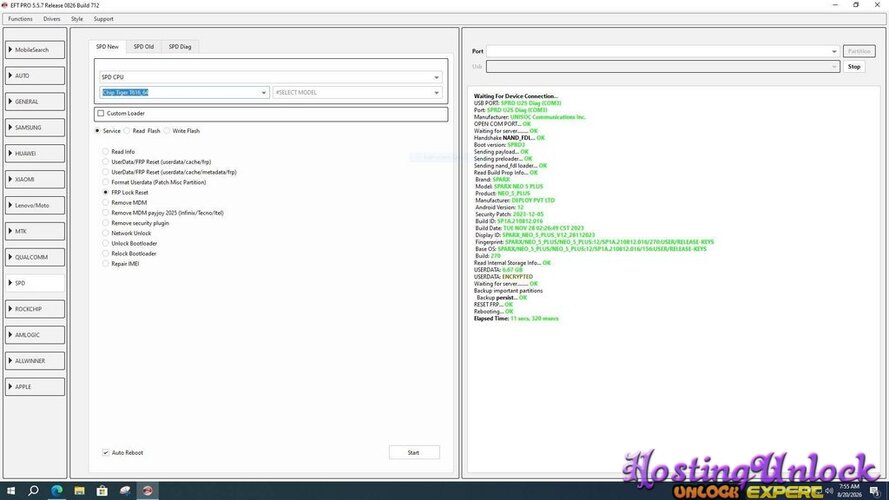The width and height of the screenshot is (889, 500).
Task: Select the SPD sidebar section
Action: tap(35, 283)
